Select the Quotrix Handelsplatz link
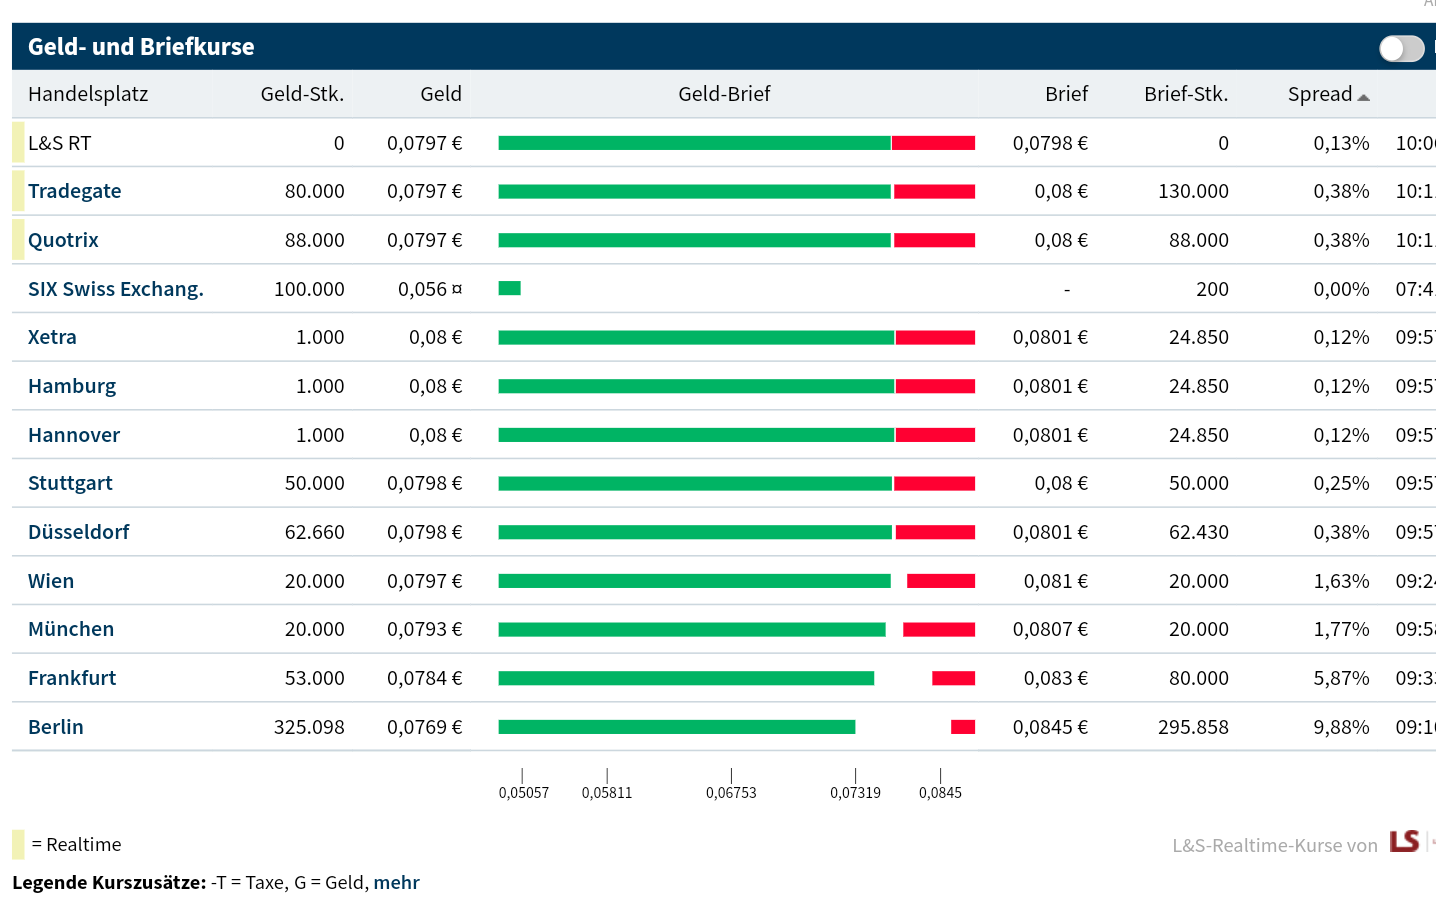The width and height of the screenshot is (1436, 908). 63,239
